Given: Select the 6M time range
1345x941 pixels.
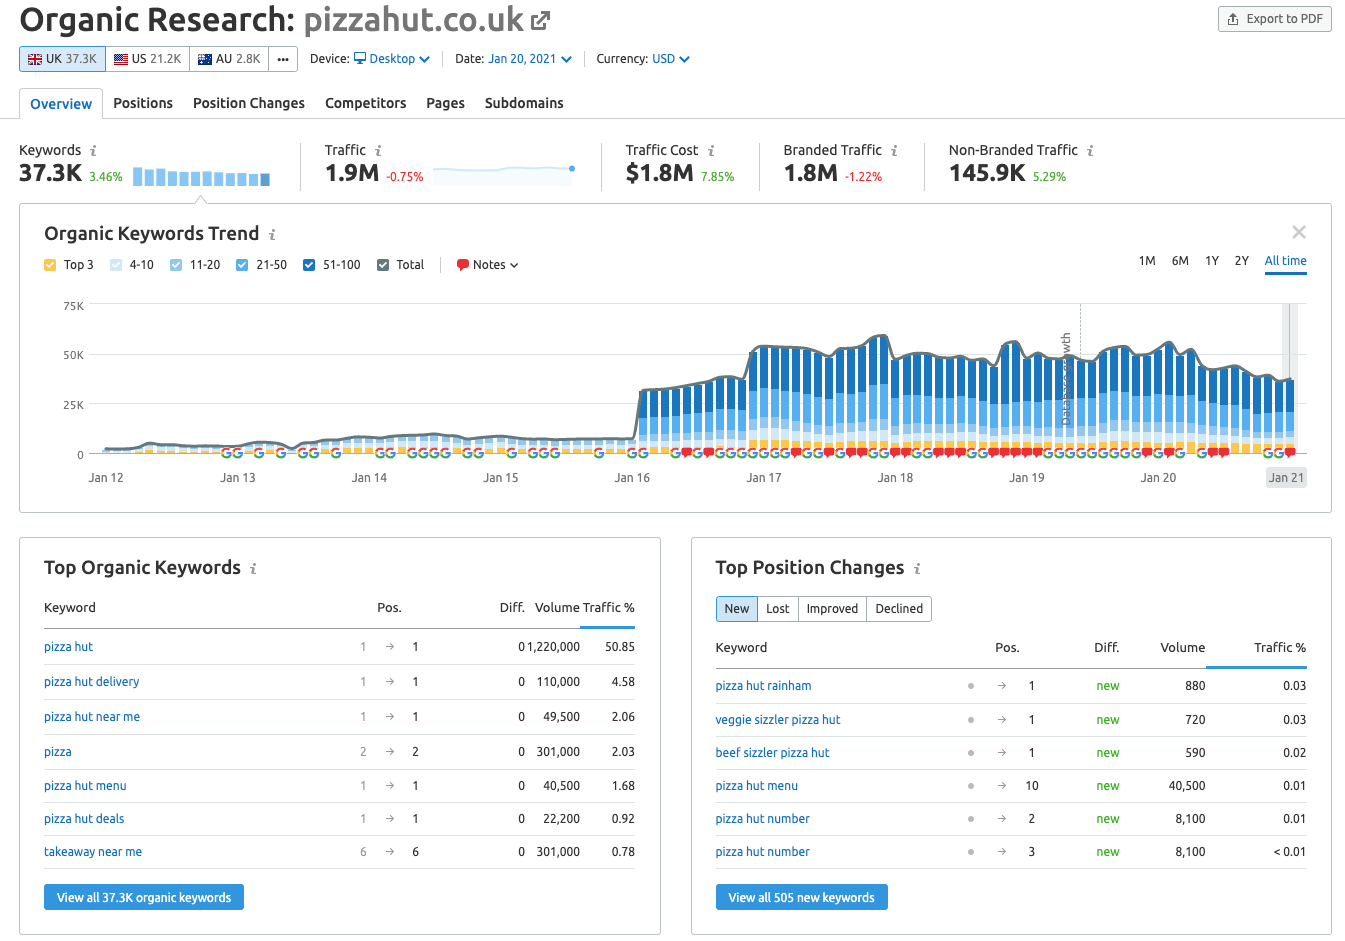Looking at the screenshot, I should [1180, 261].
